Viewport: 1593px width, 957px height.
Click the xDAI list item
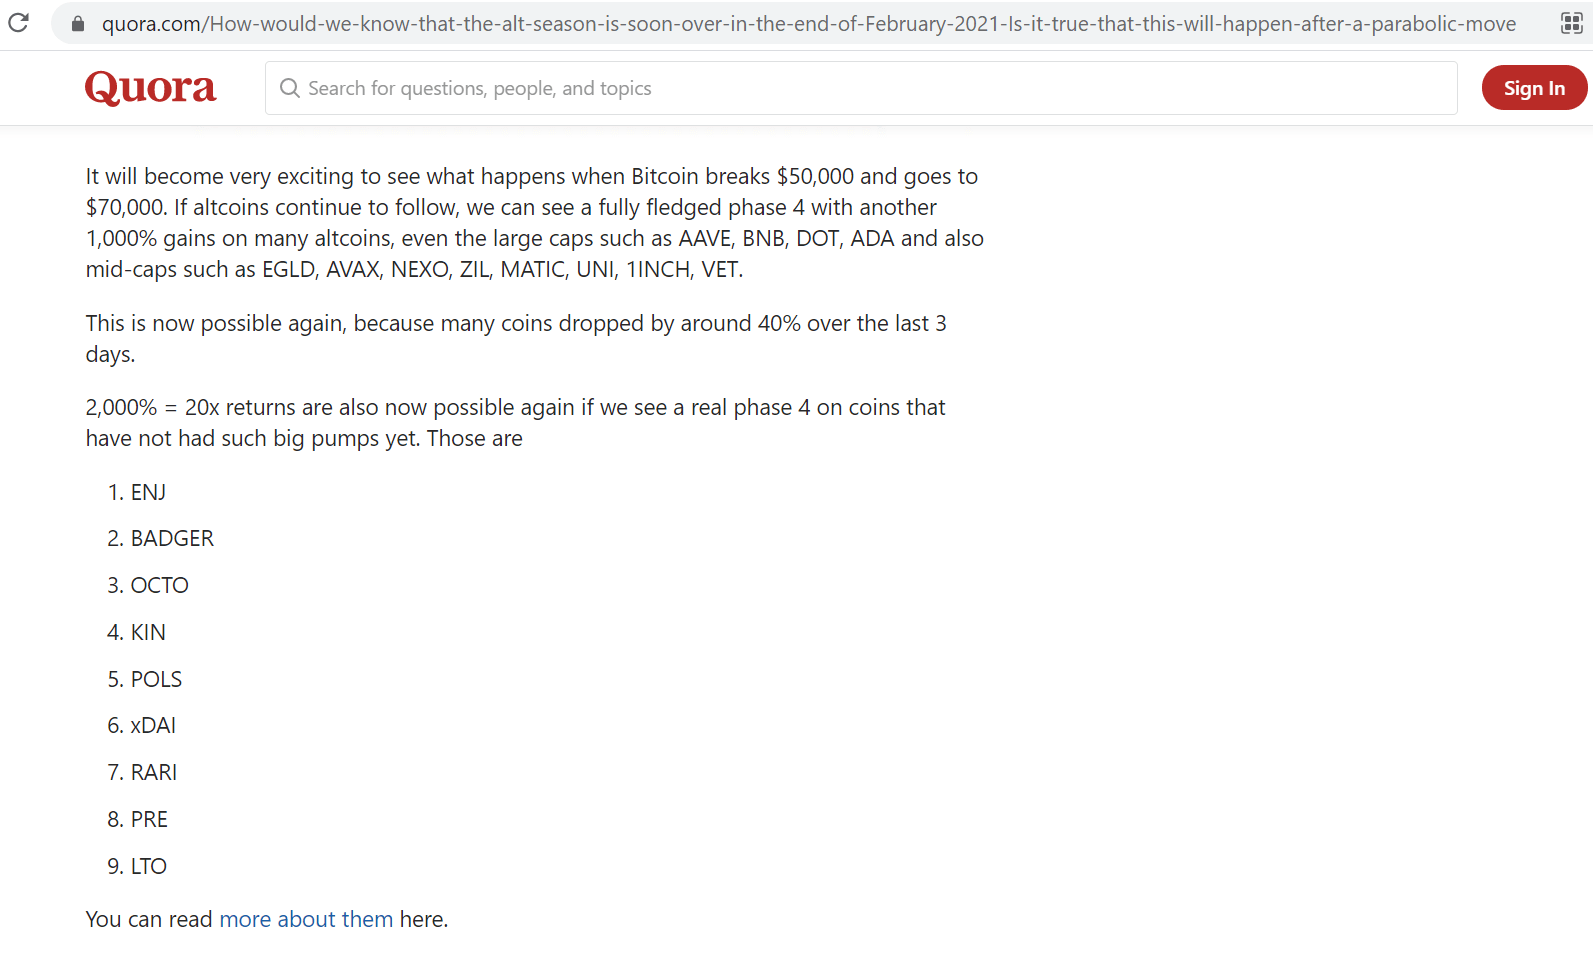153,725
